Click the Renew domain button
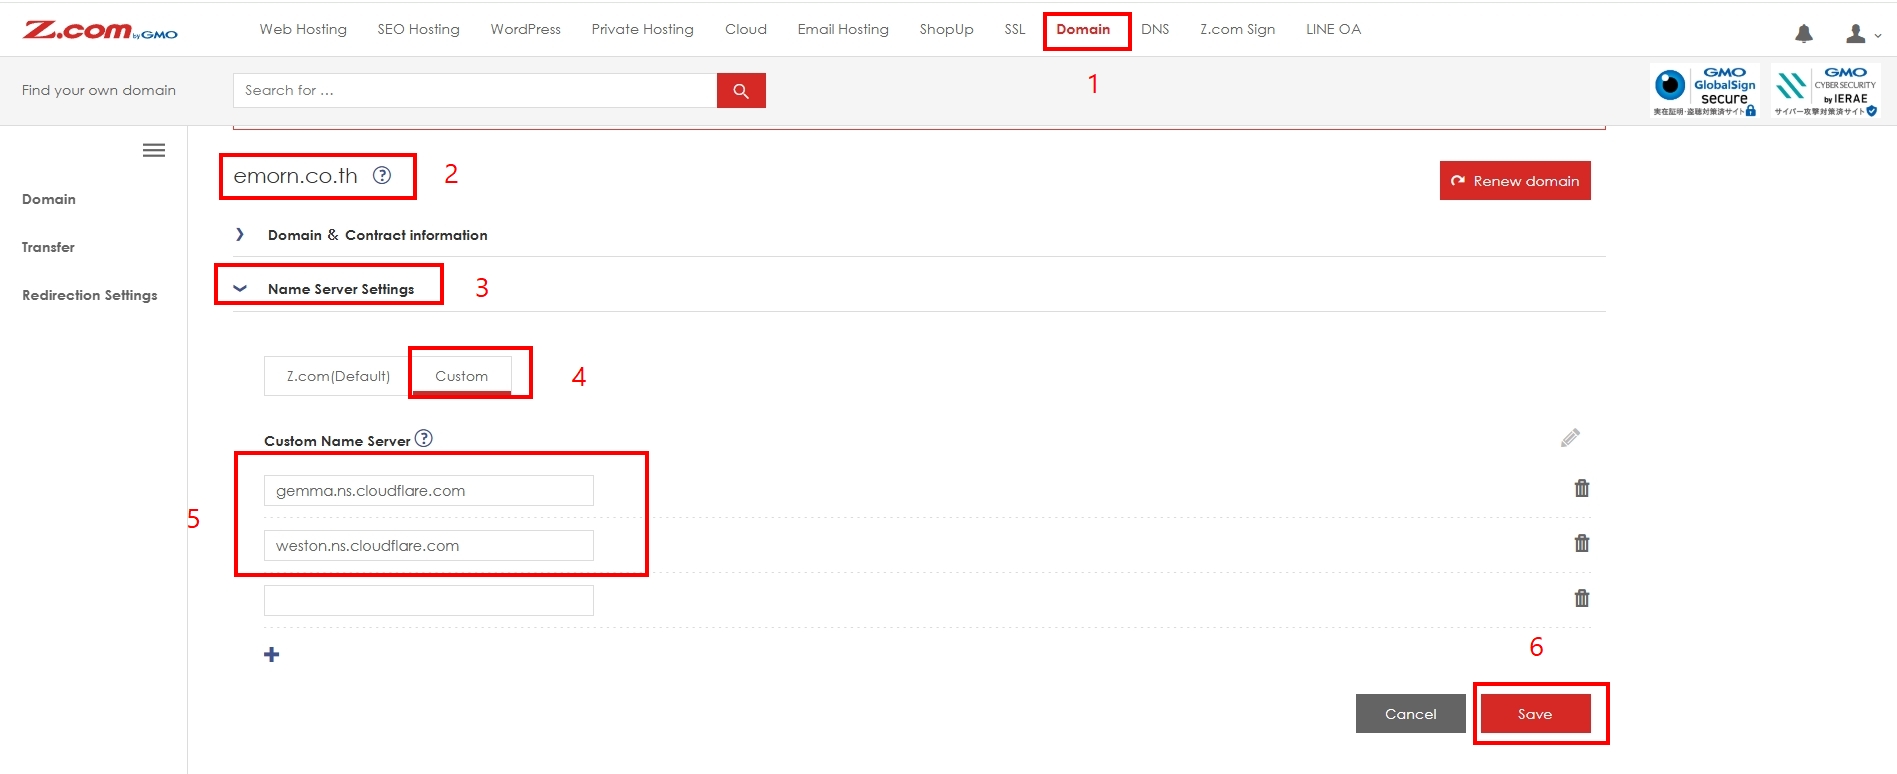 pyautogui.click(x=1515, y=181)
